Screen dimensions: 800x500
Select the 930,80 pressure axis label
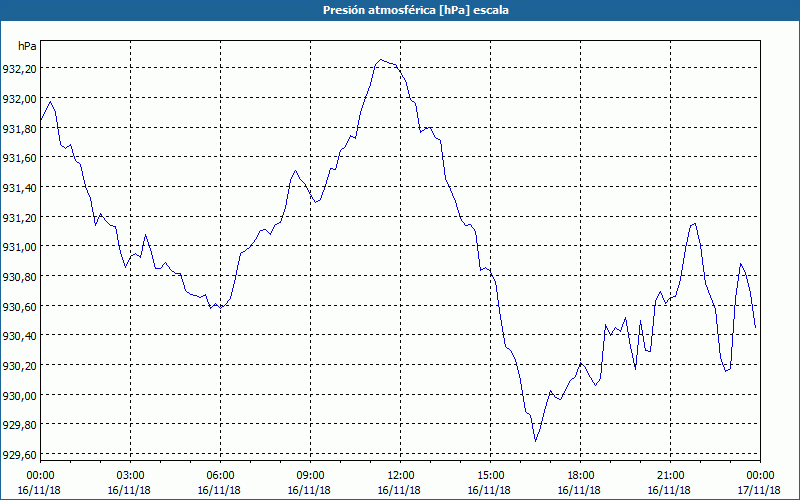click(x=19, y=277)
